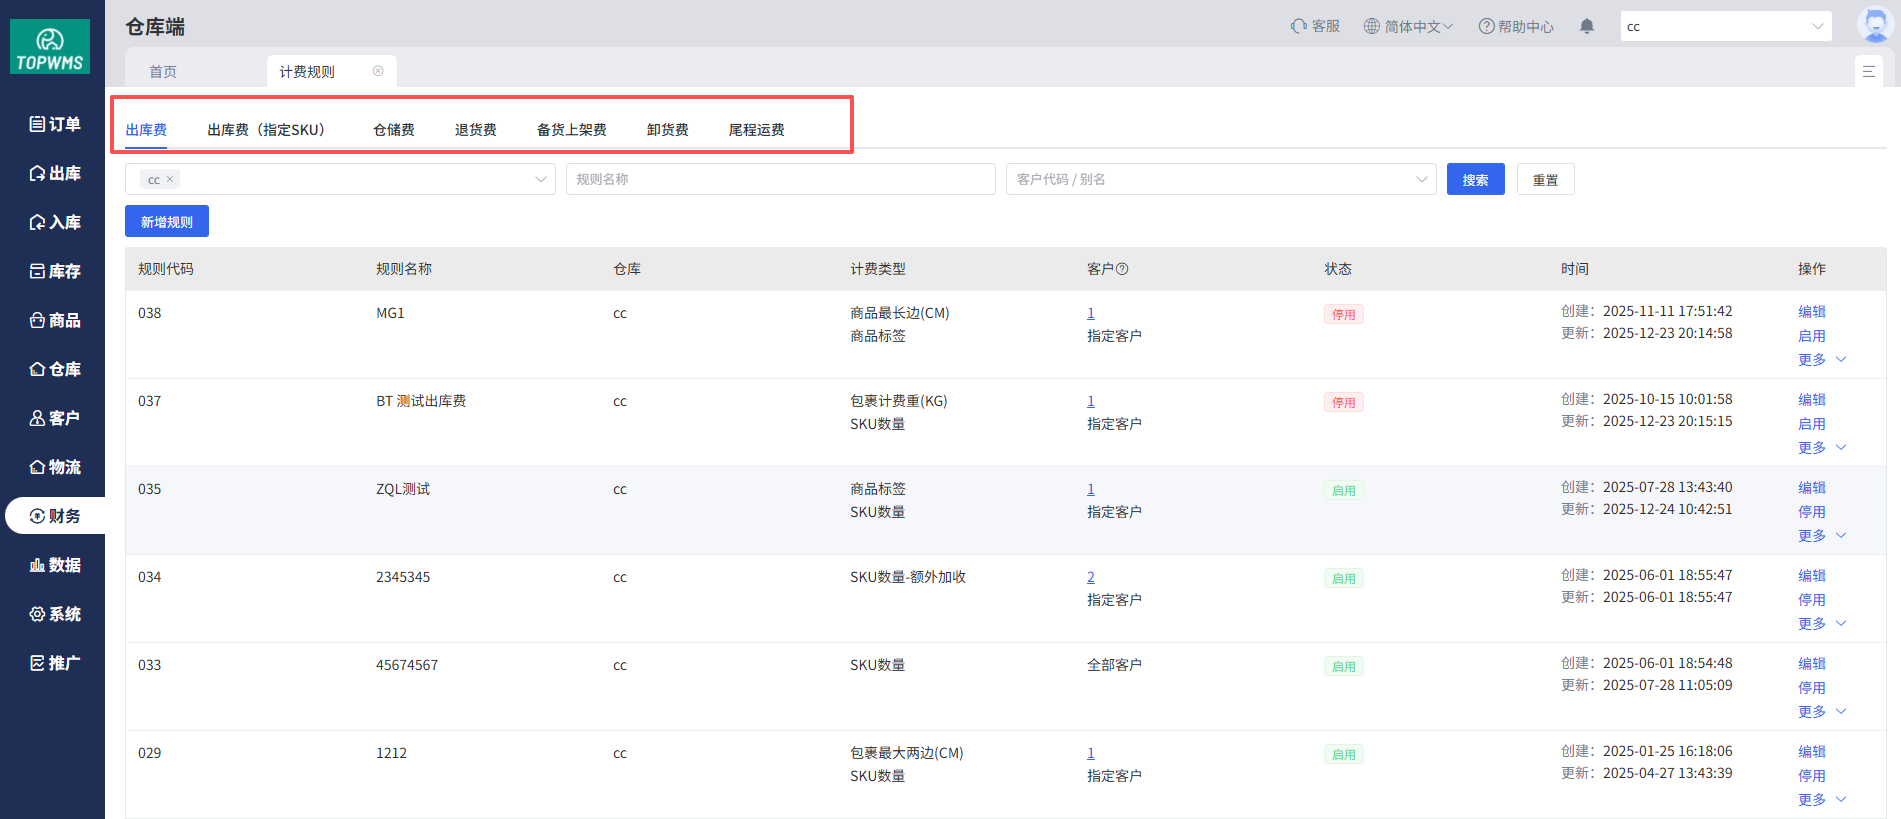Open the hamburger menu at tab bar right
The height and width of the screenshot is (819, 1901).
tap(1868, 72)
